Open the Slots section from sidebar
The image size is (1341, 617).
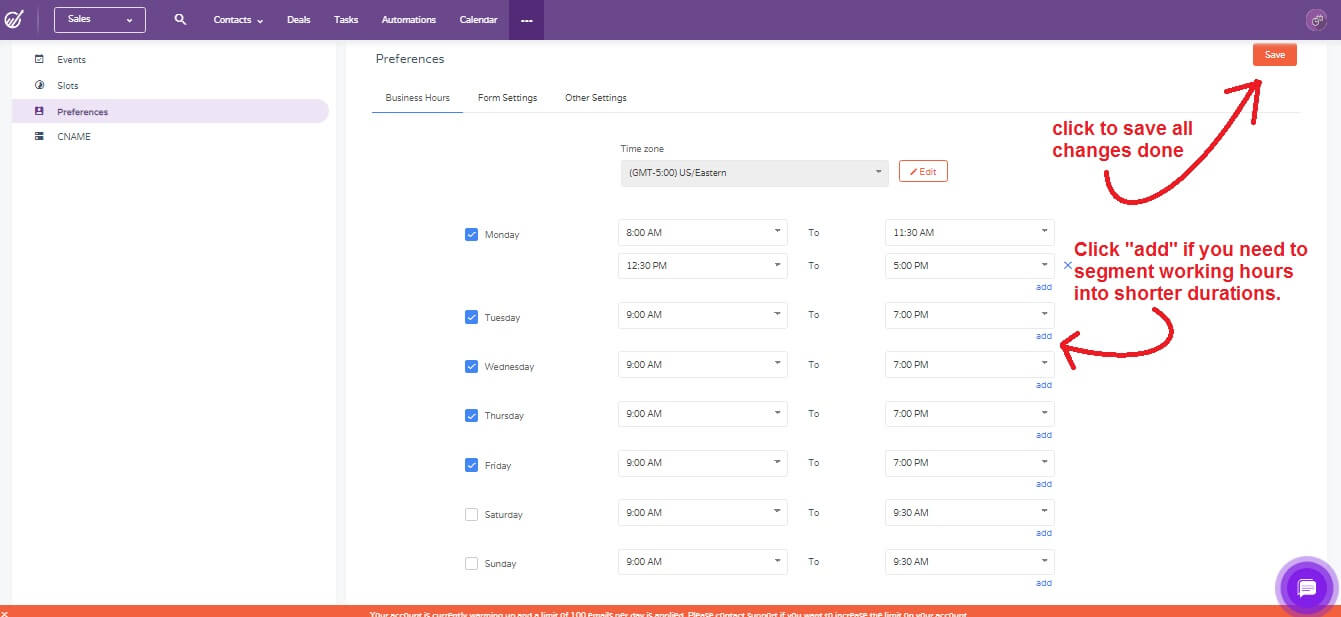coord(40,85)
